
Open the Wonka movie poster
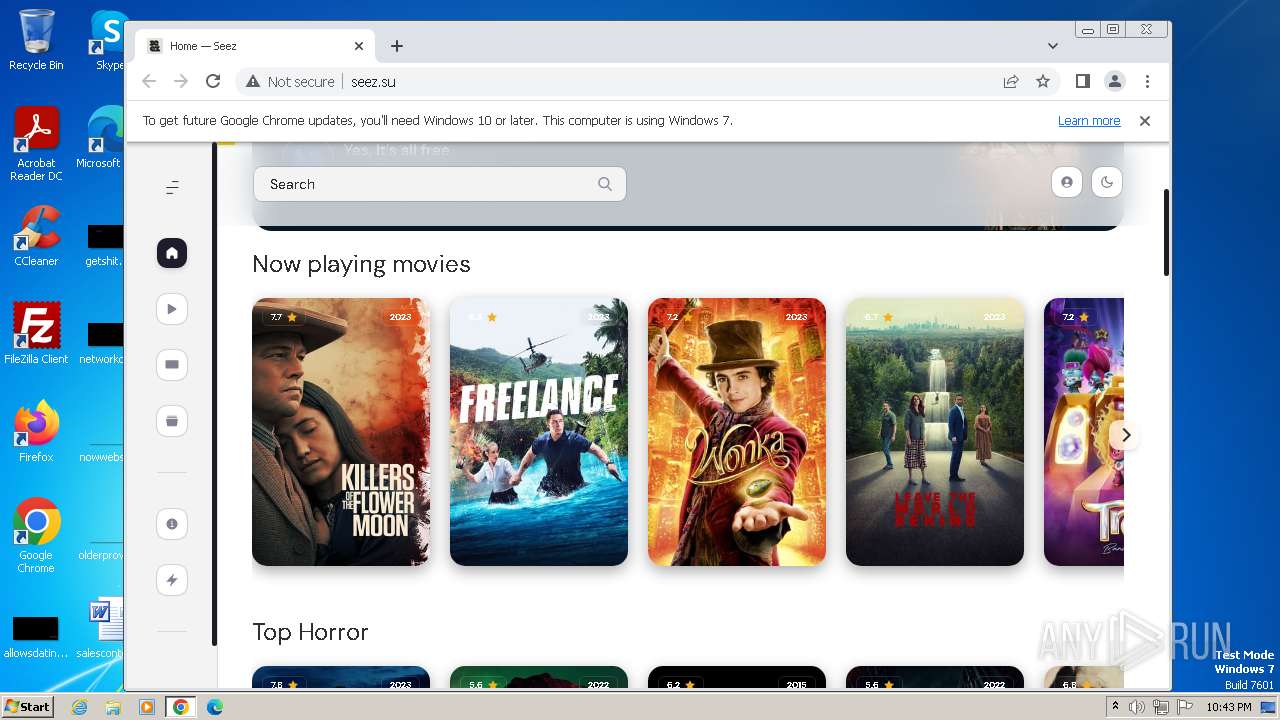coord(737,432)
